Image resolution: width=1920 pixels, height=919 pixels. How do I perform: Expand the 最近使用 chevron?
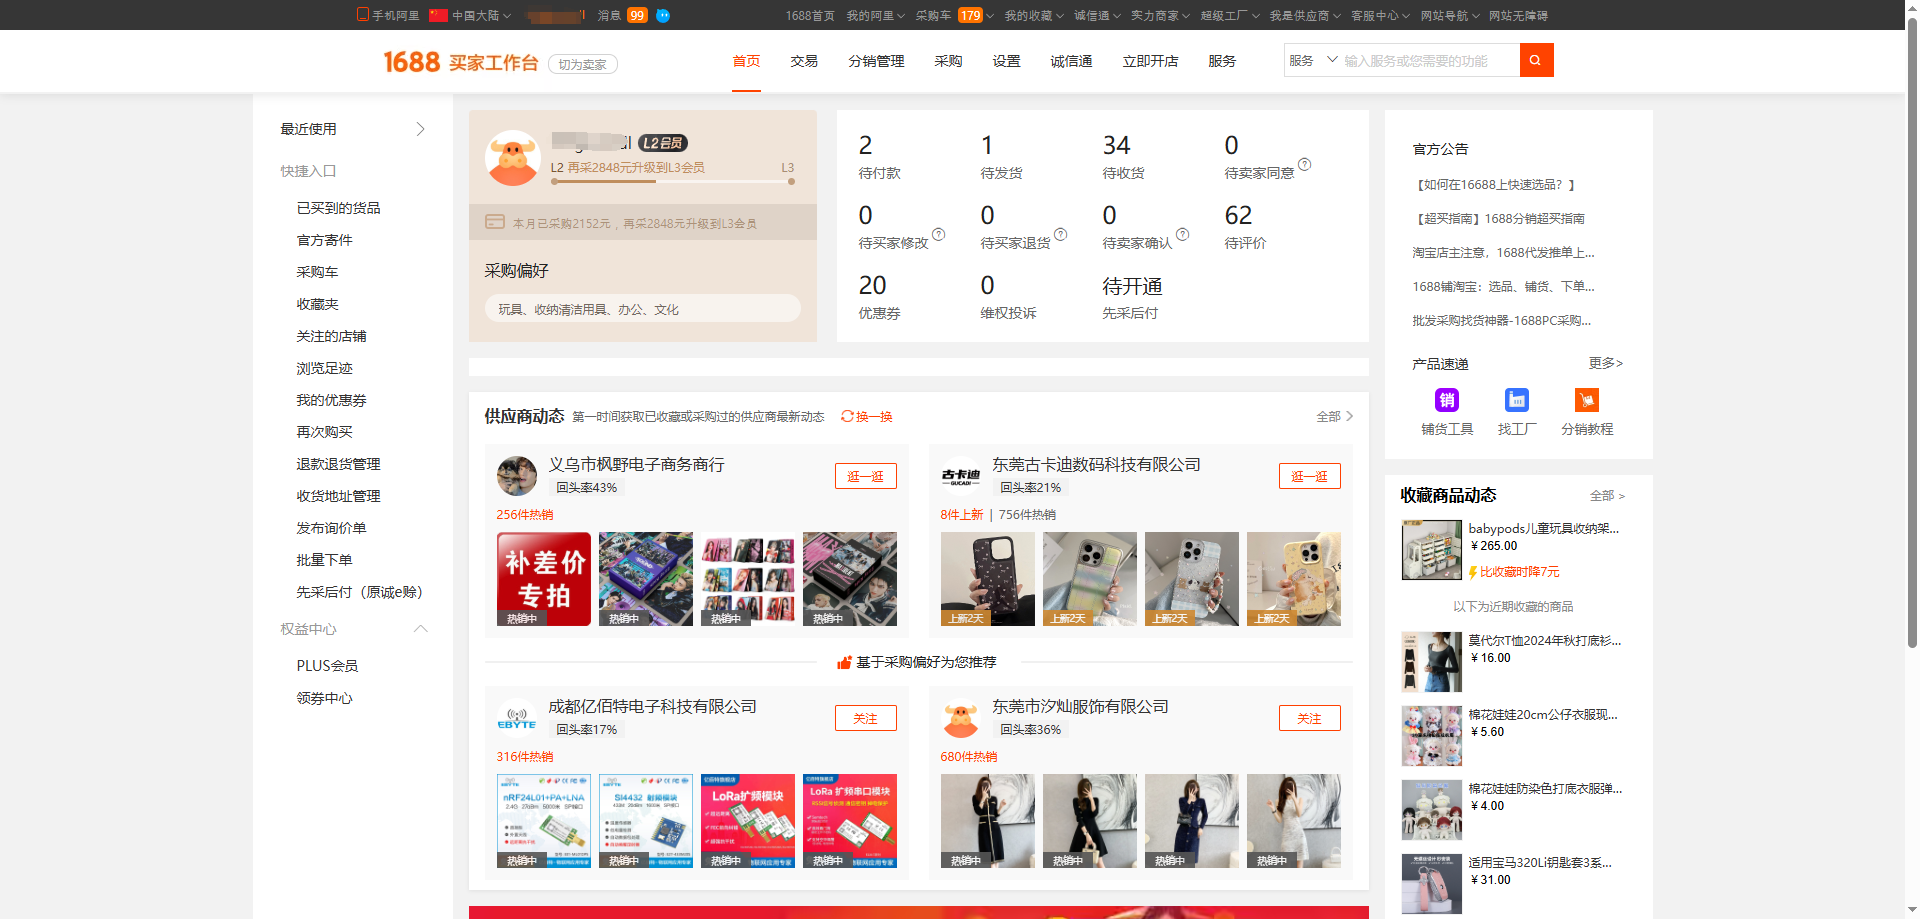click(x=420, y=129)
